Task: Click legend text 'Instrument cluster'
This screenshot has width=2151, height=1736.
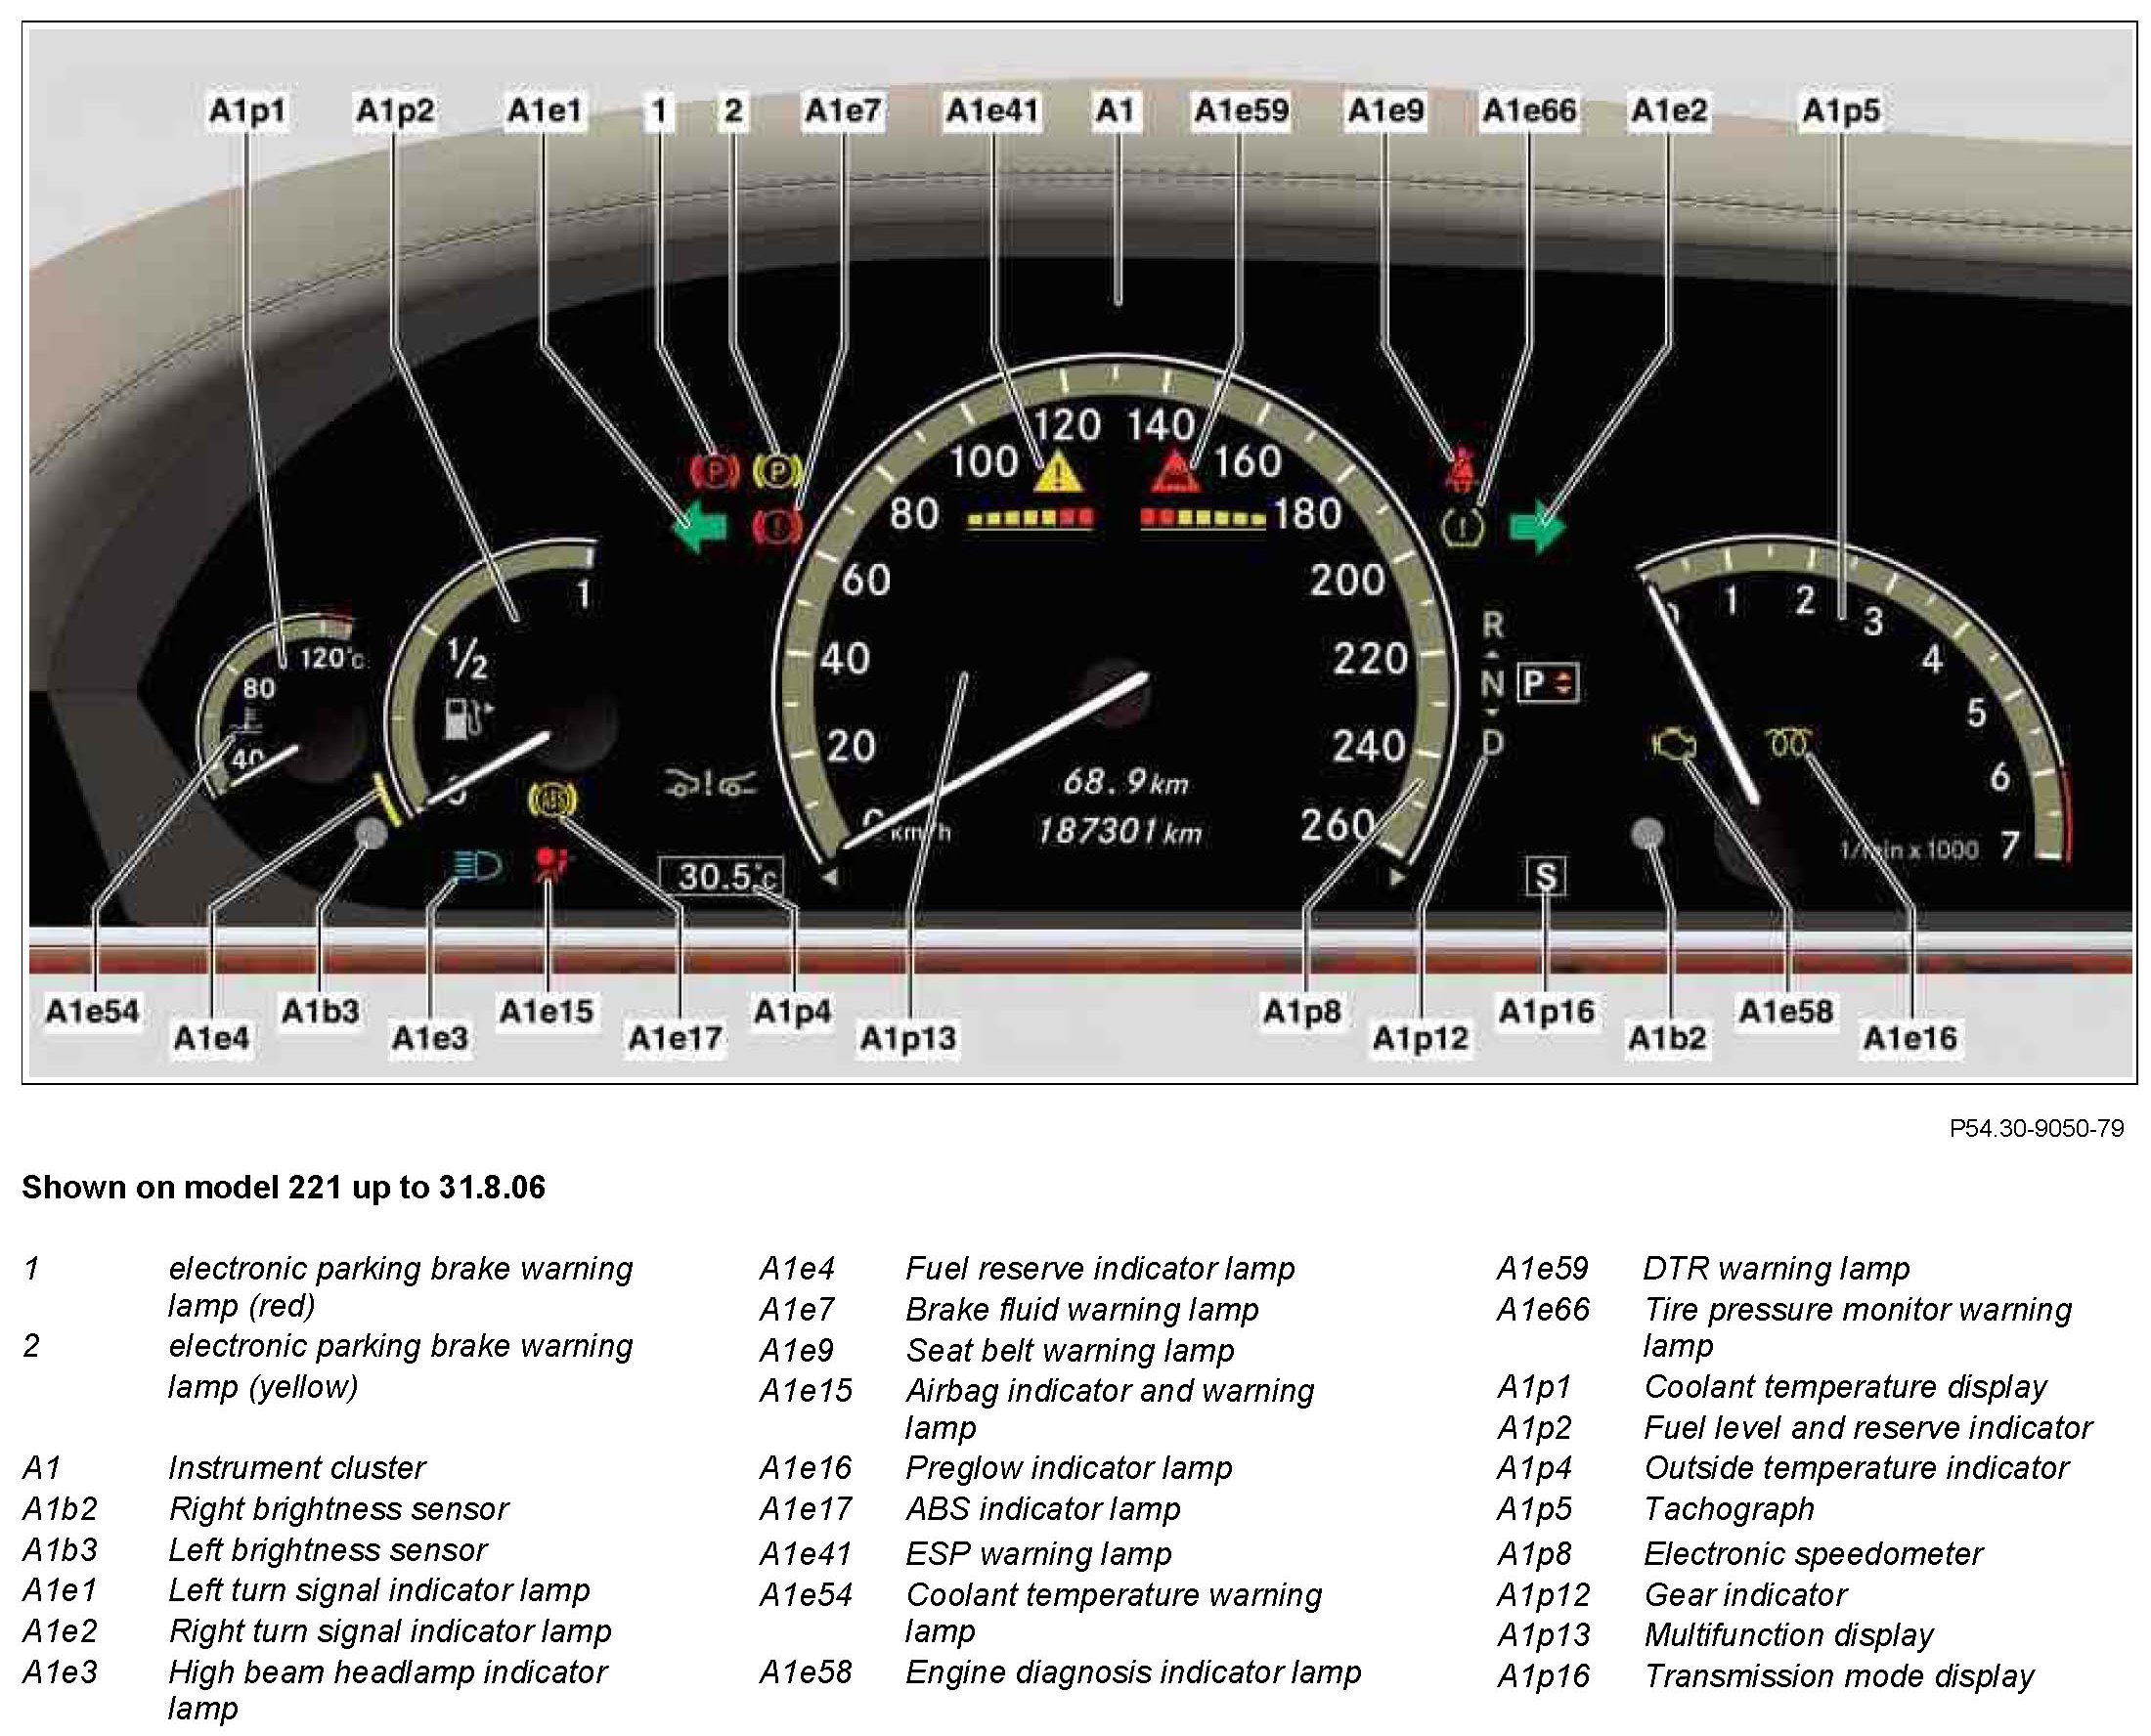Action: click(x=296, y=1468)
